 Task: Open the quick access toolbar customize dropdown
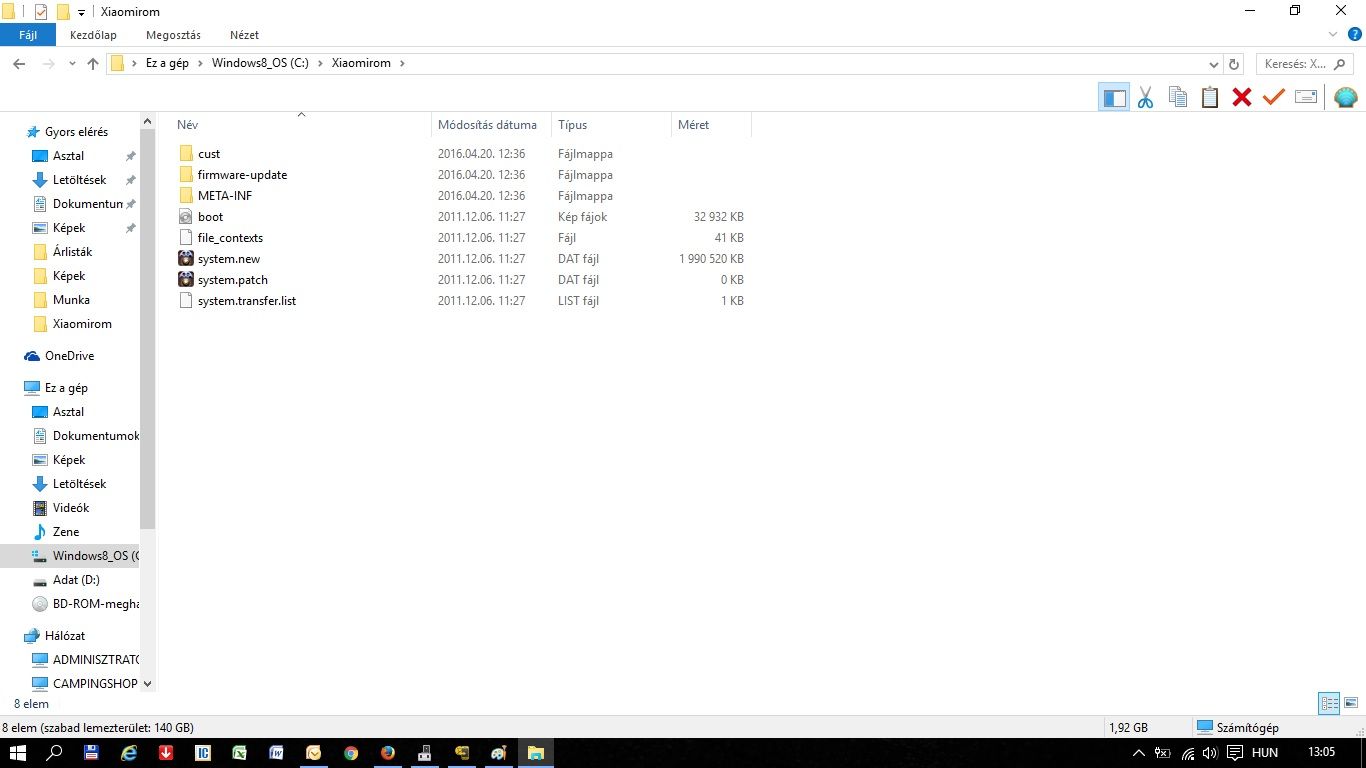click(81, 12)
